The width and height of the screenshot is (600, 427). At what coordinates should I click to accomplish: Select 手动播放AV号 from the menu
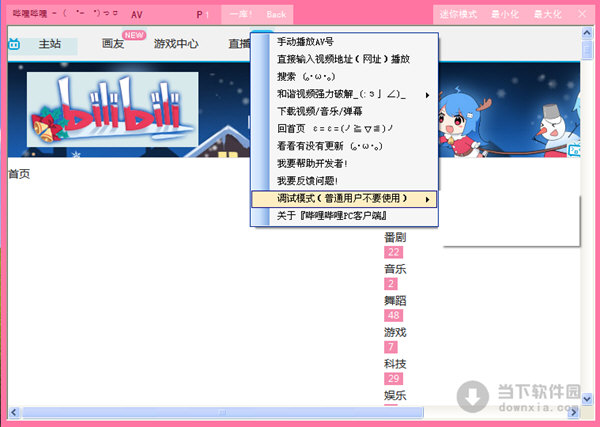click(344, 42)
